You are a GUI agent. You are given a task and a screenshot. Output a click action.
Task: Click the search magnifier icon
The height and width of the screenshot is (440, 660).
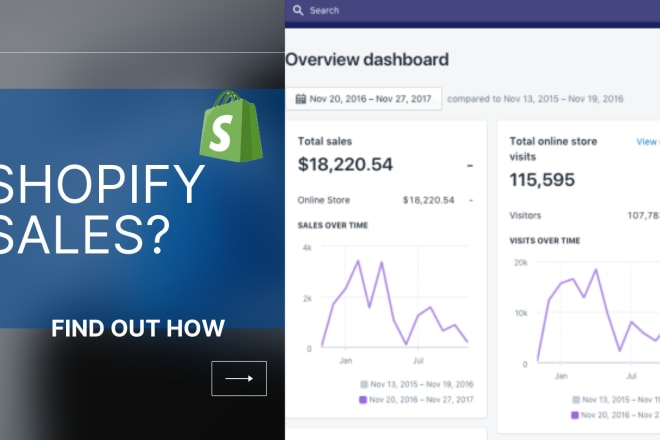[x=298, y=11]
